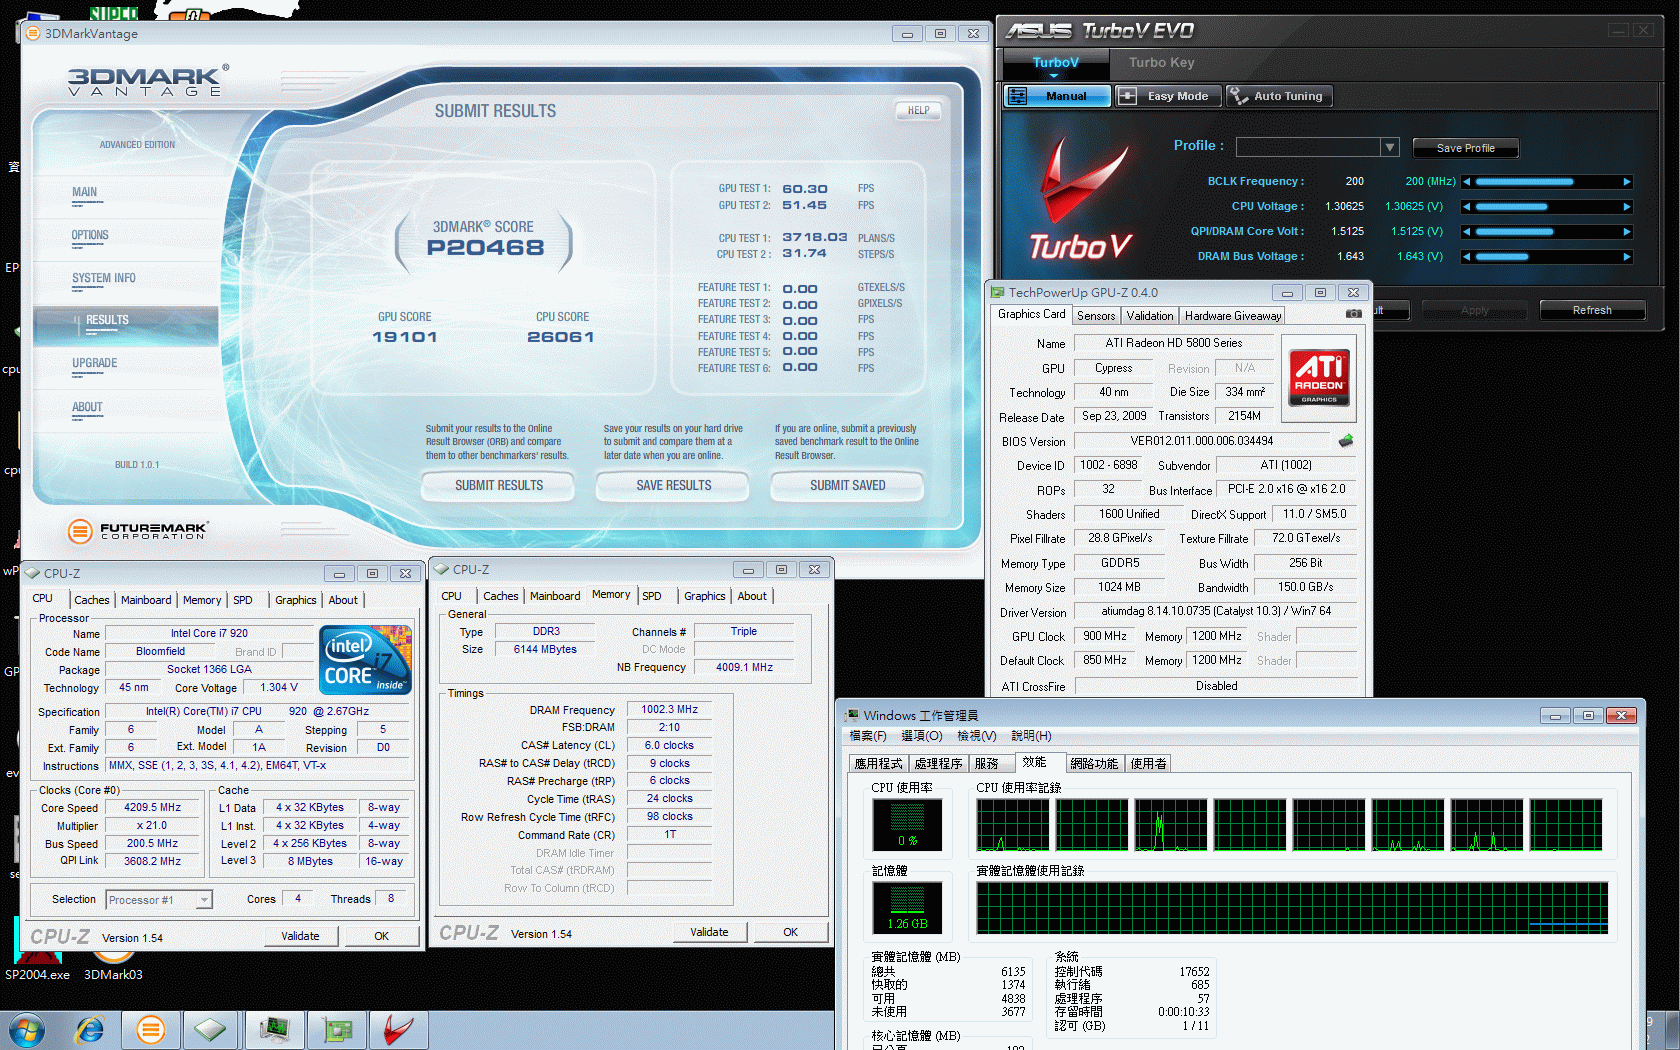
Task: Enable Auto Tuning mode in TurboV
Action: (1279, 96)
